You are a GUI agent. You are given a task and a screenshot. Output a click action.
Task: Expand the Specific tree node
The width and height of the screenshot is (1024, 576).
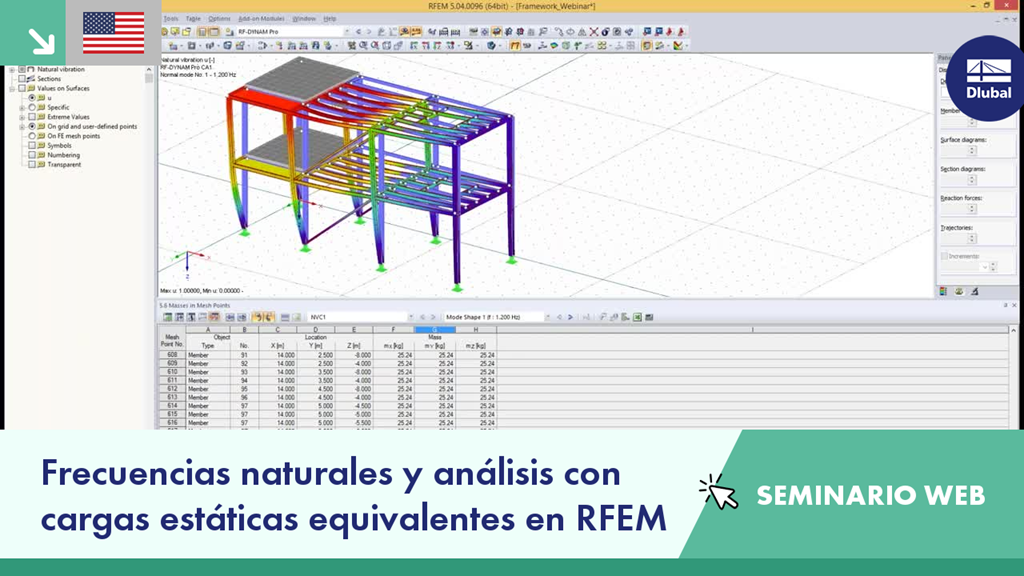[22, 107]
